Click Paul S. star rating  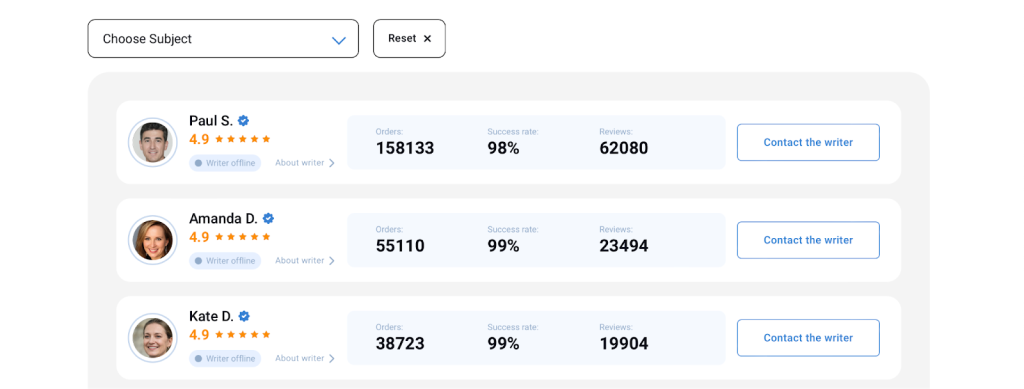242,139
